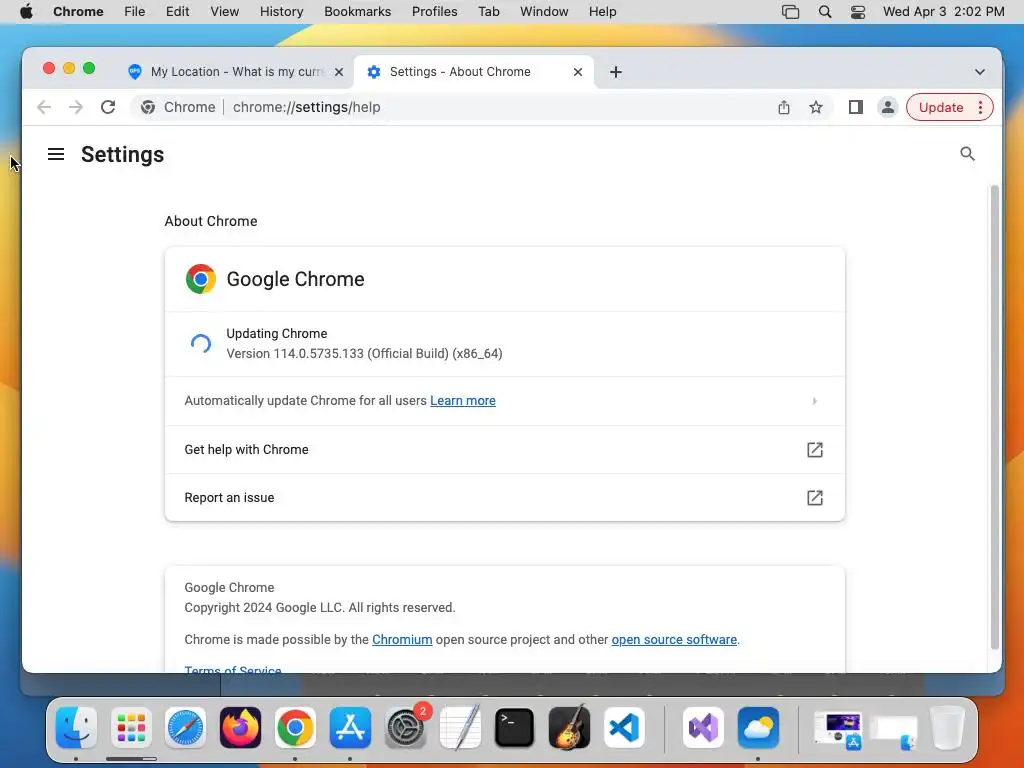
Task: Click the Copyright 2024 Google LLC text
Action: [319, 608]
